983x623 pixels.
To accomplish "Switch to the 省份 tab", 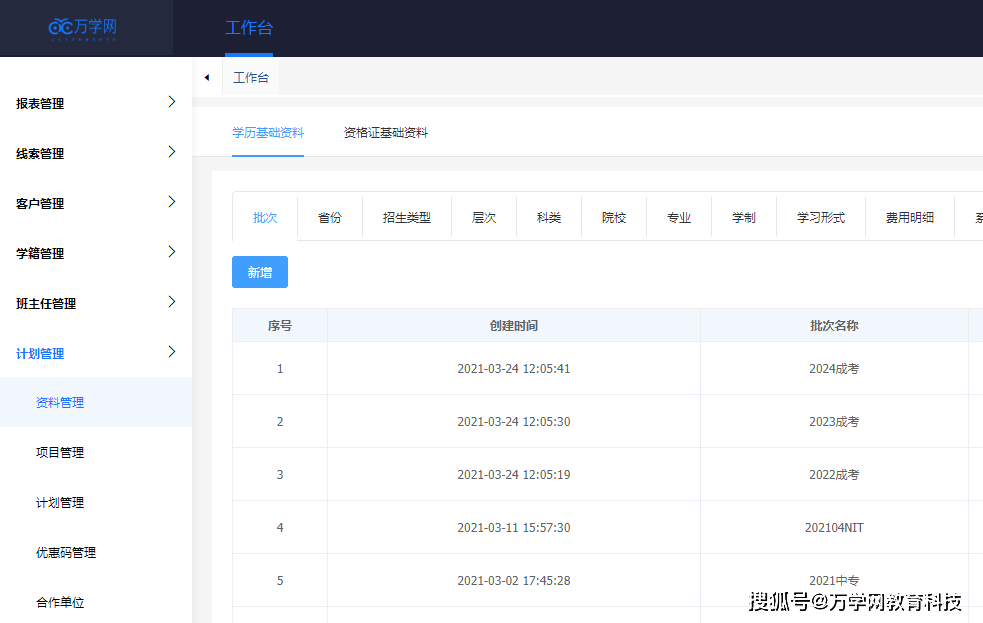I will coord(330,218).
